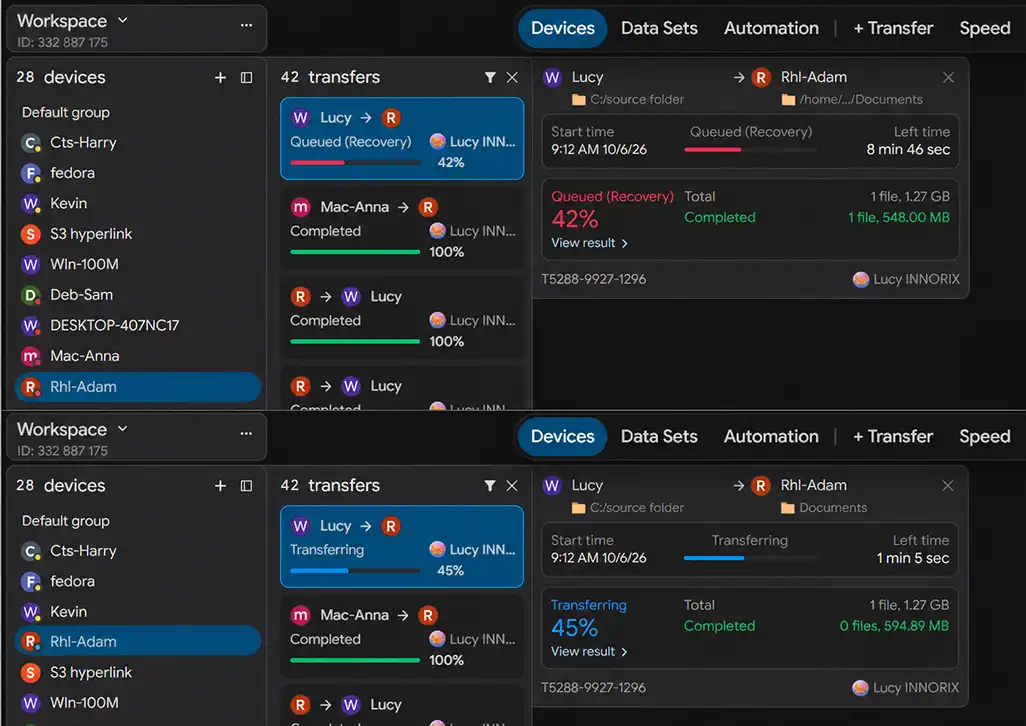Click upper + Transfer button
This screenshot has height=726, width=1026.
[893, 28]
